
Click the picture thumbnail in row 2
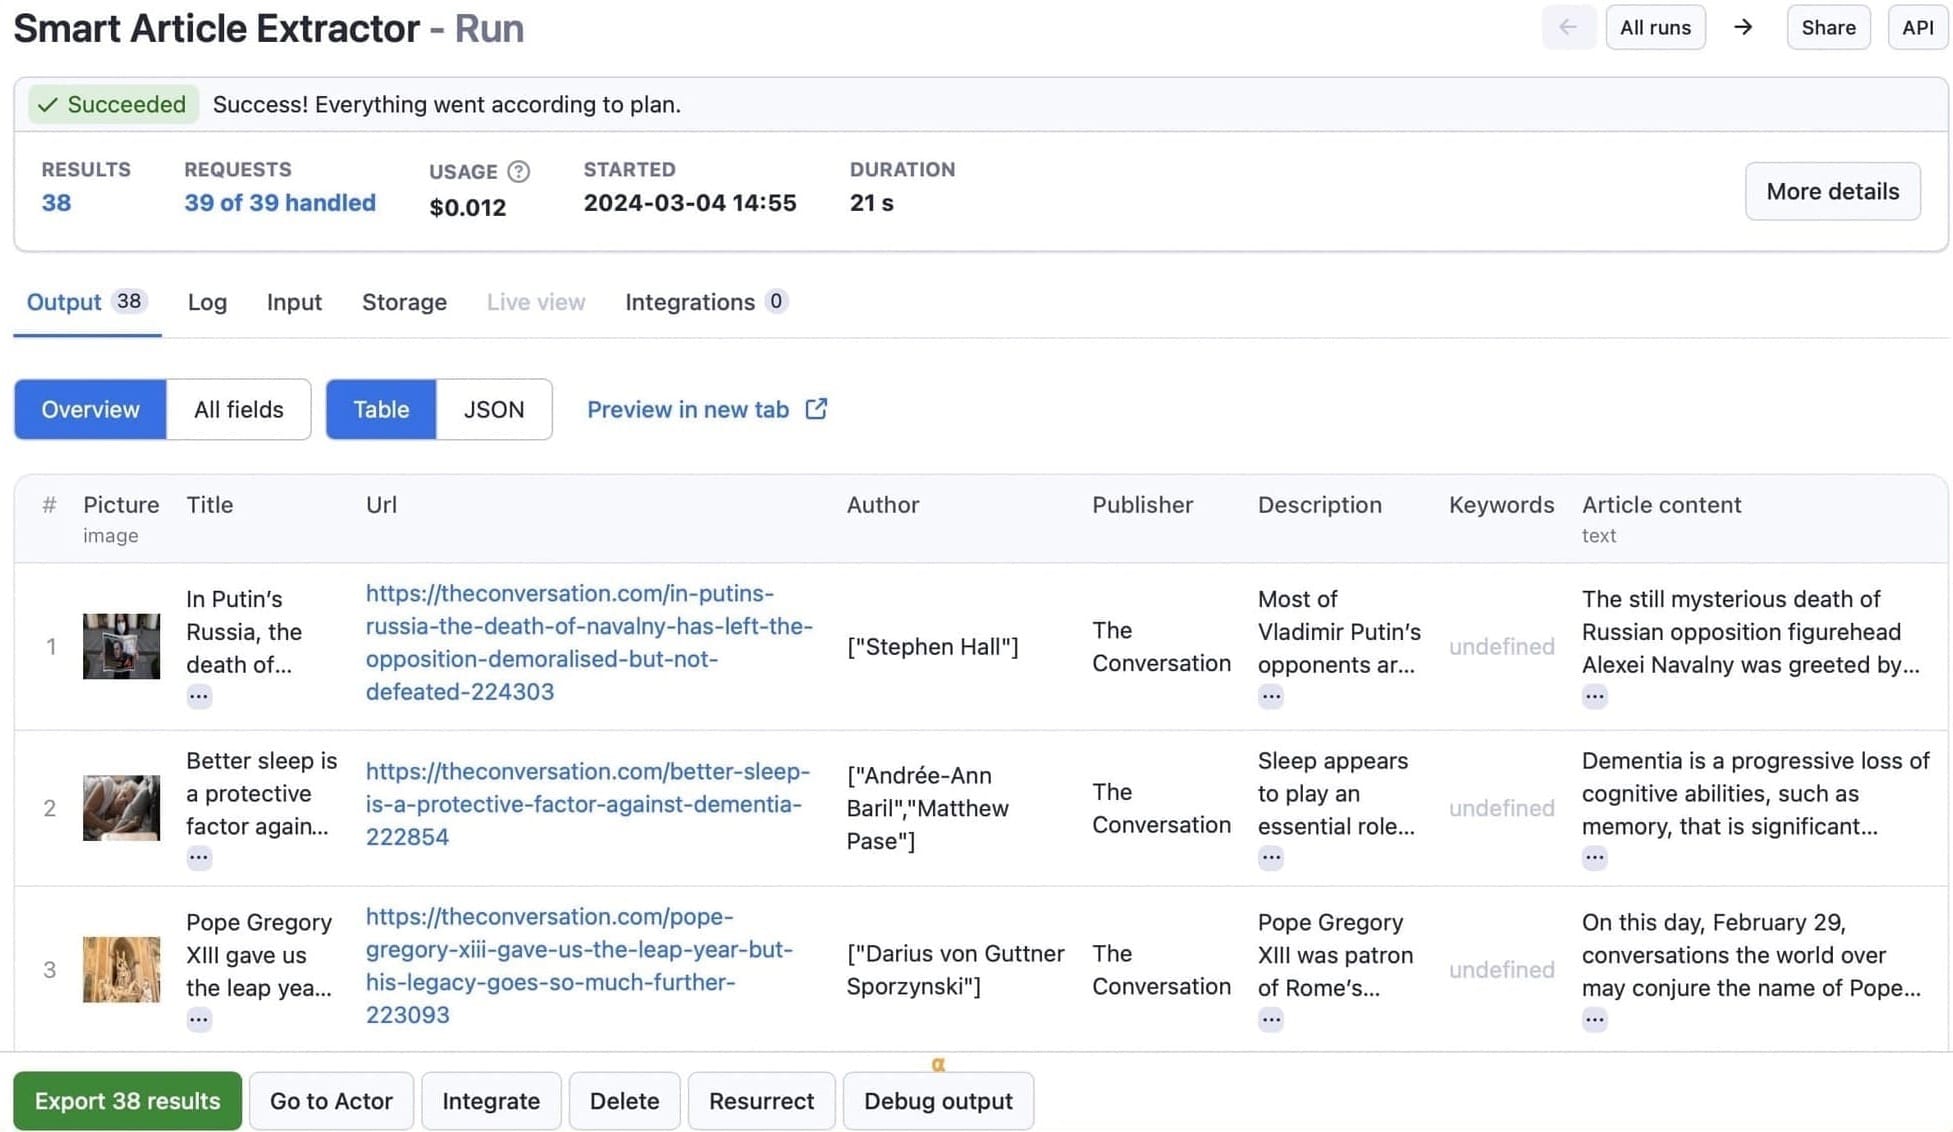(121, 808)
